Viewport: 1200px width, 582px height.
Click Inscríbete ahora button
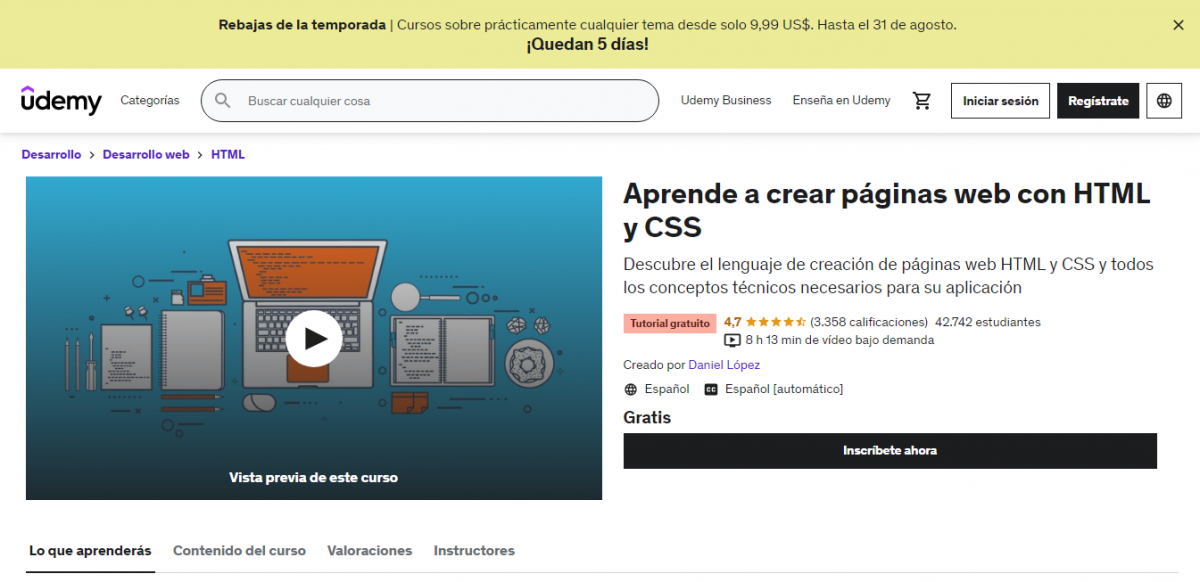(x=890, y=451)
